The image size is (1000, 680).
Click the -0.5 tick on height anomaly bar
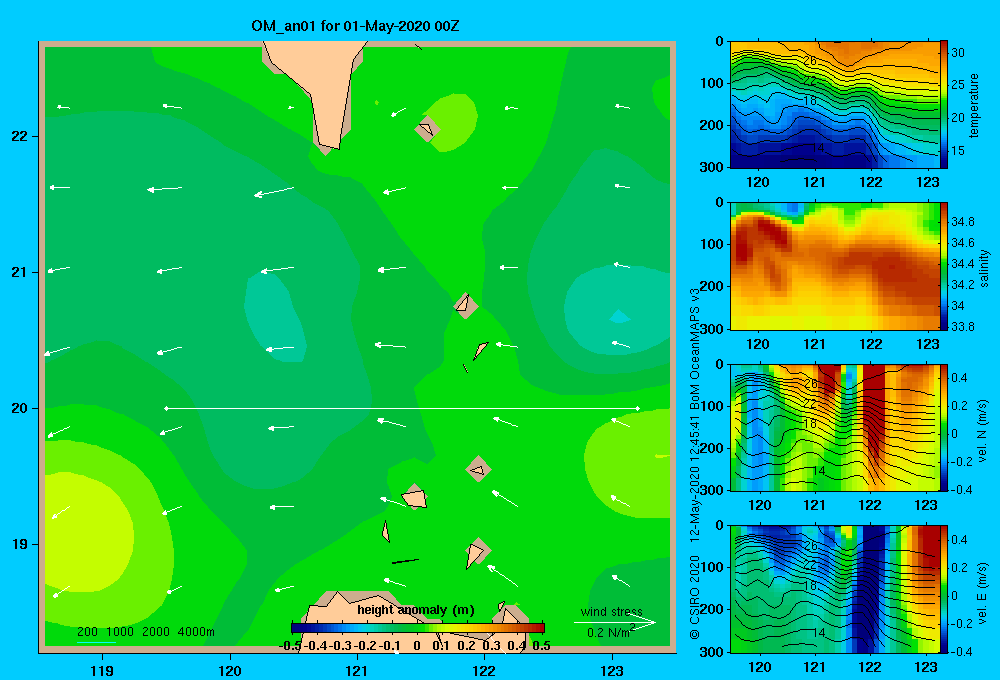click(290, 646)
